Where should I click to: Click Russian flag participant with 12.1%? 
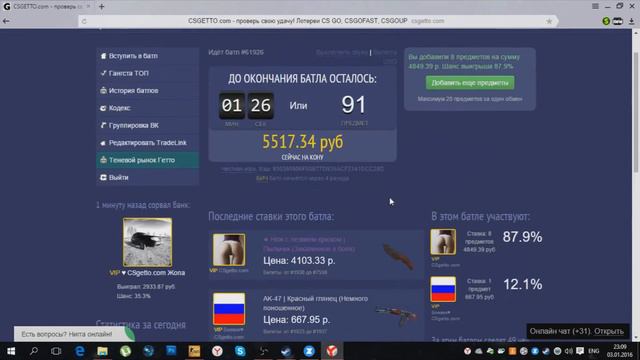point(443,289)
